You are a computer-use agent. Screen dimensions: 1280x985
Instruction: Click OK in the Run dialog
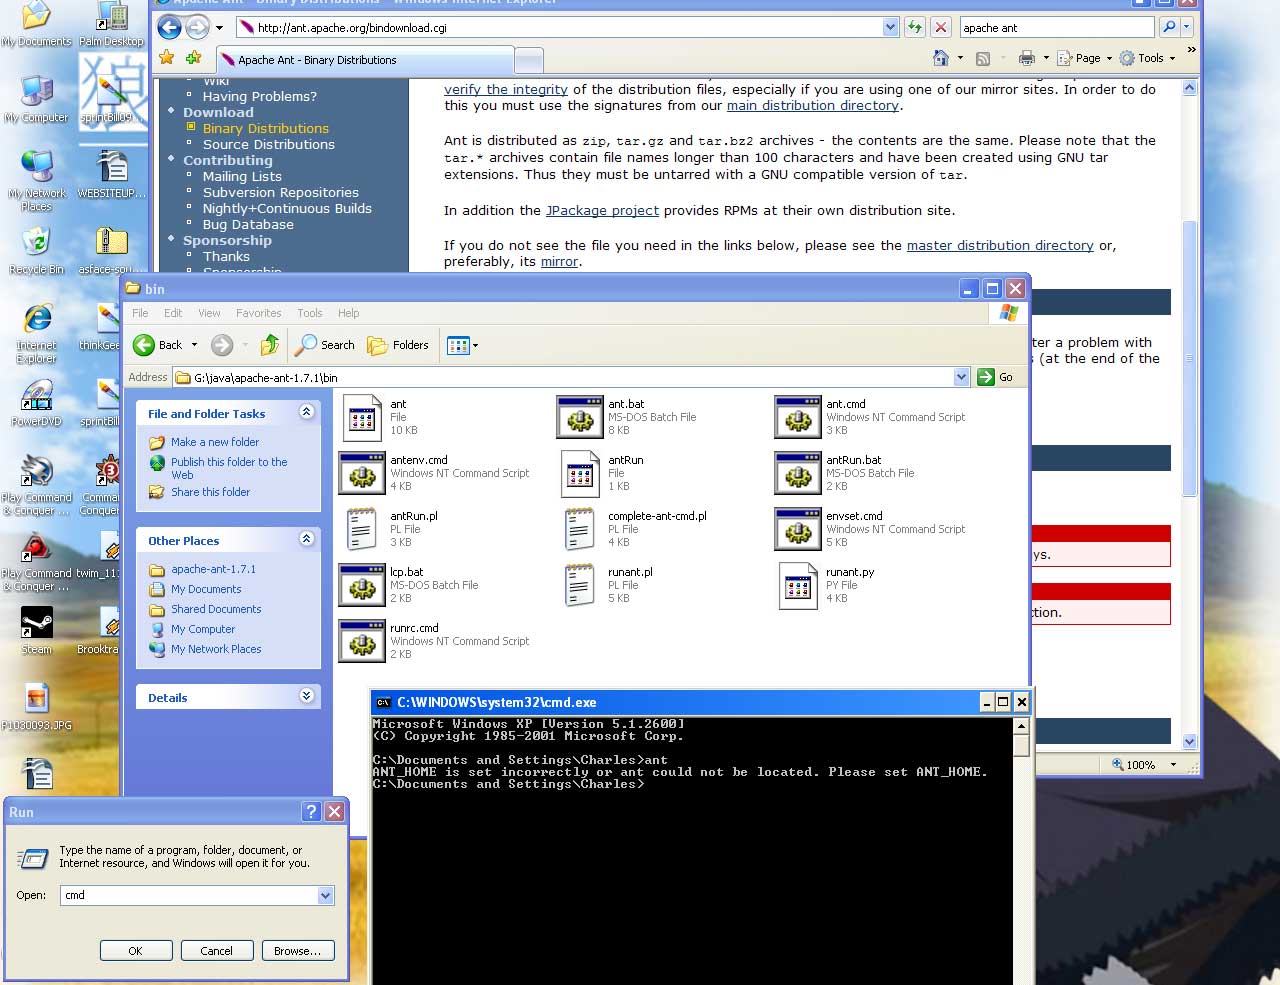point(136,951)
